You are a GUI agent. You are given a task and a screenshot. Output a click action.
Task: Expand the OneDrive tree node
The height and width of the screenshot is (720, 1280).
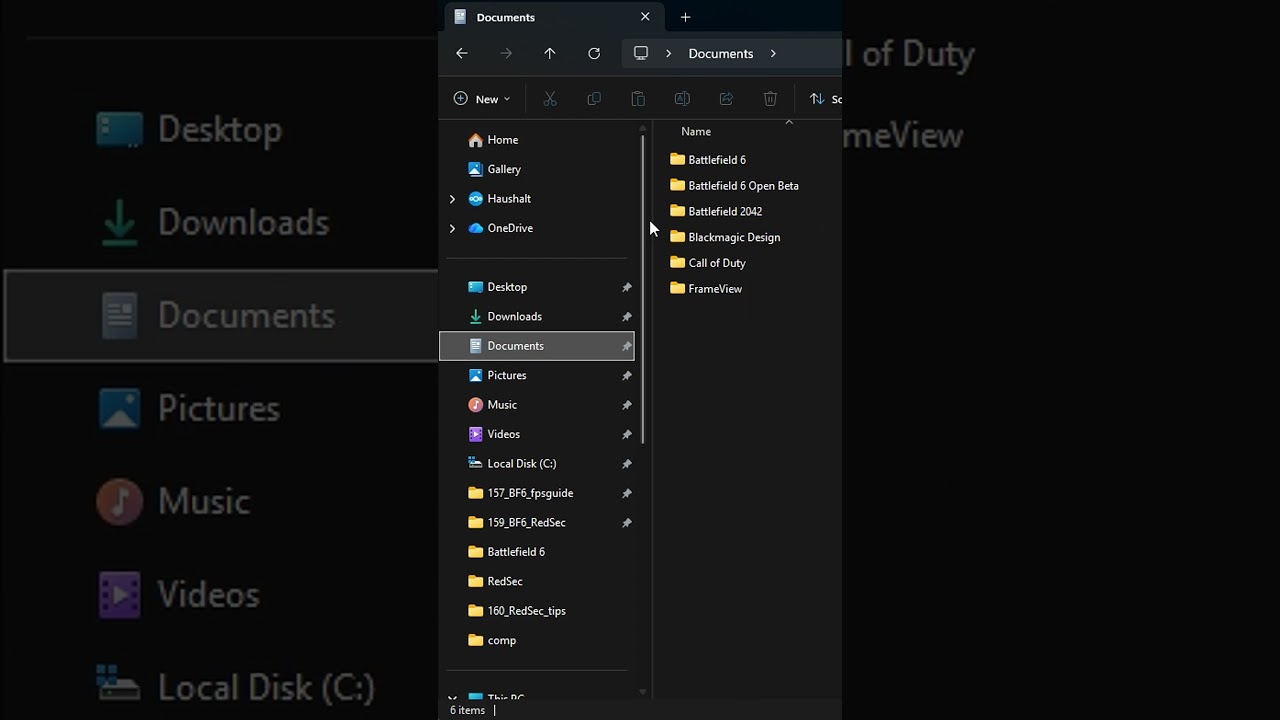tap(452, 228)
